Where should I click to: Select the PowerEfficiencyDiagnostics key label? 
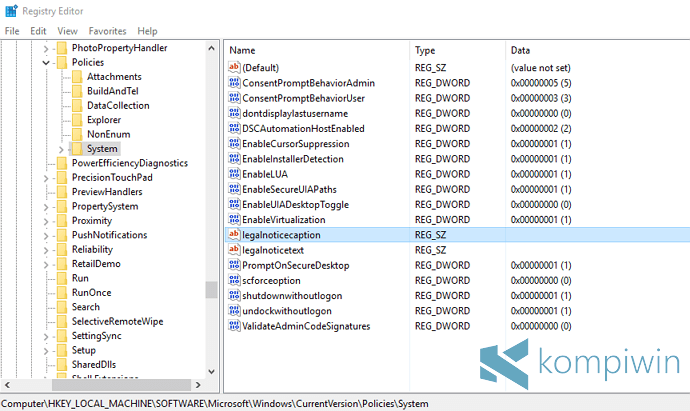130,163
